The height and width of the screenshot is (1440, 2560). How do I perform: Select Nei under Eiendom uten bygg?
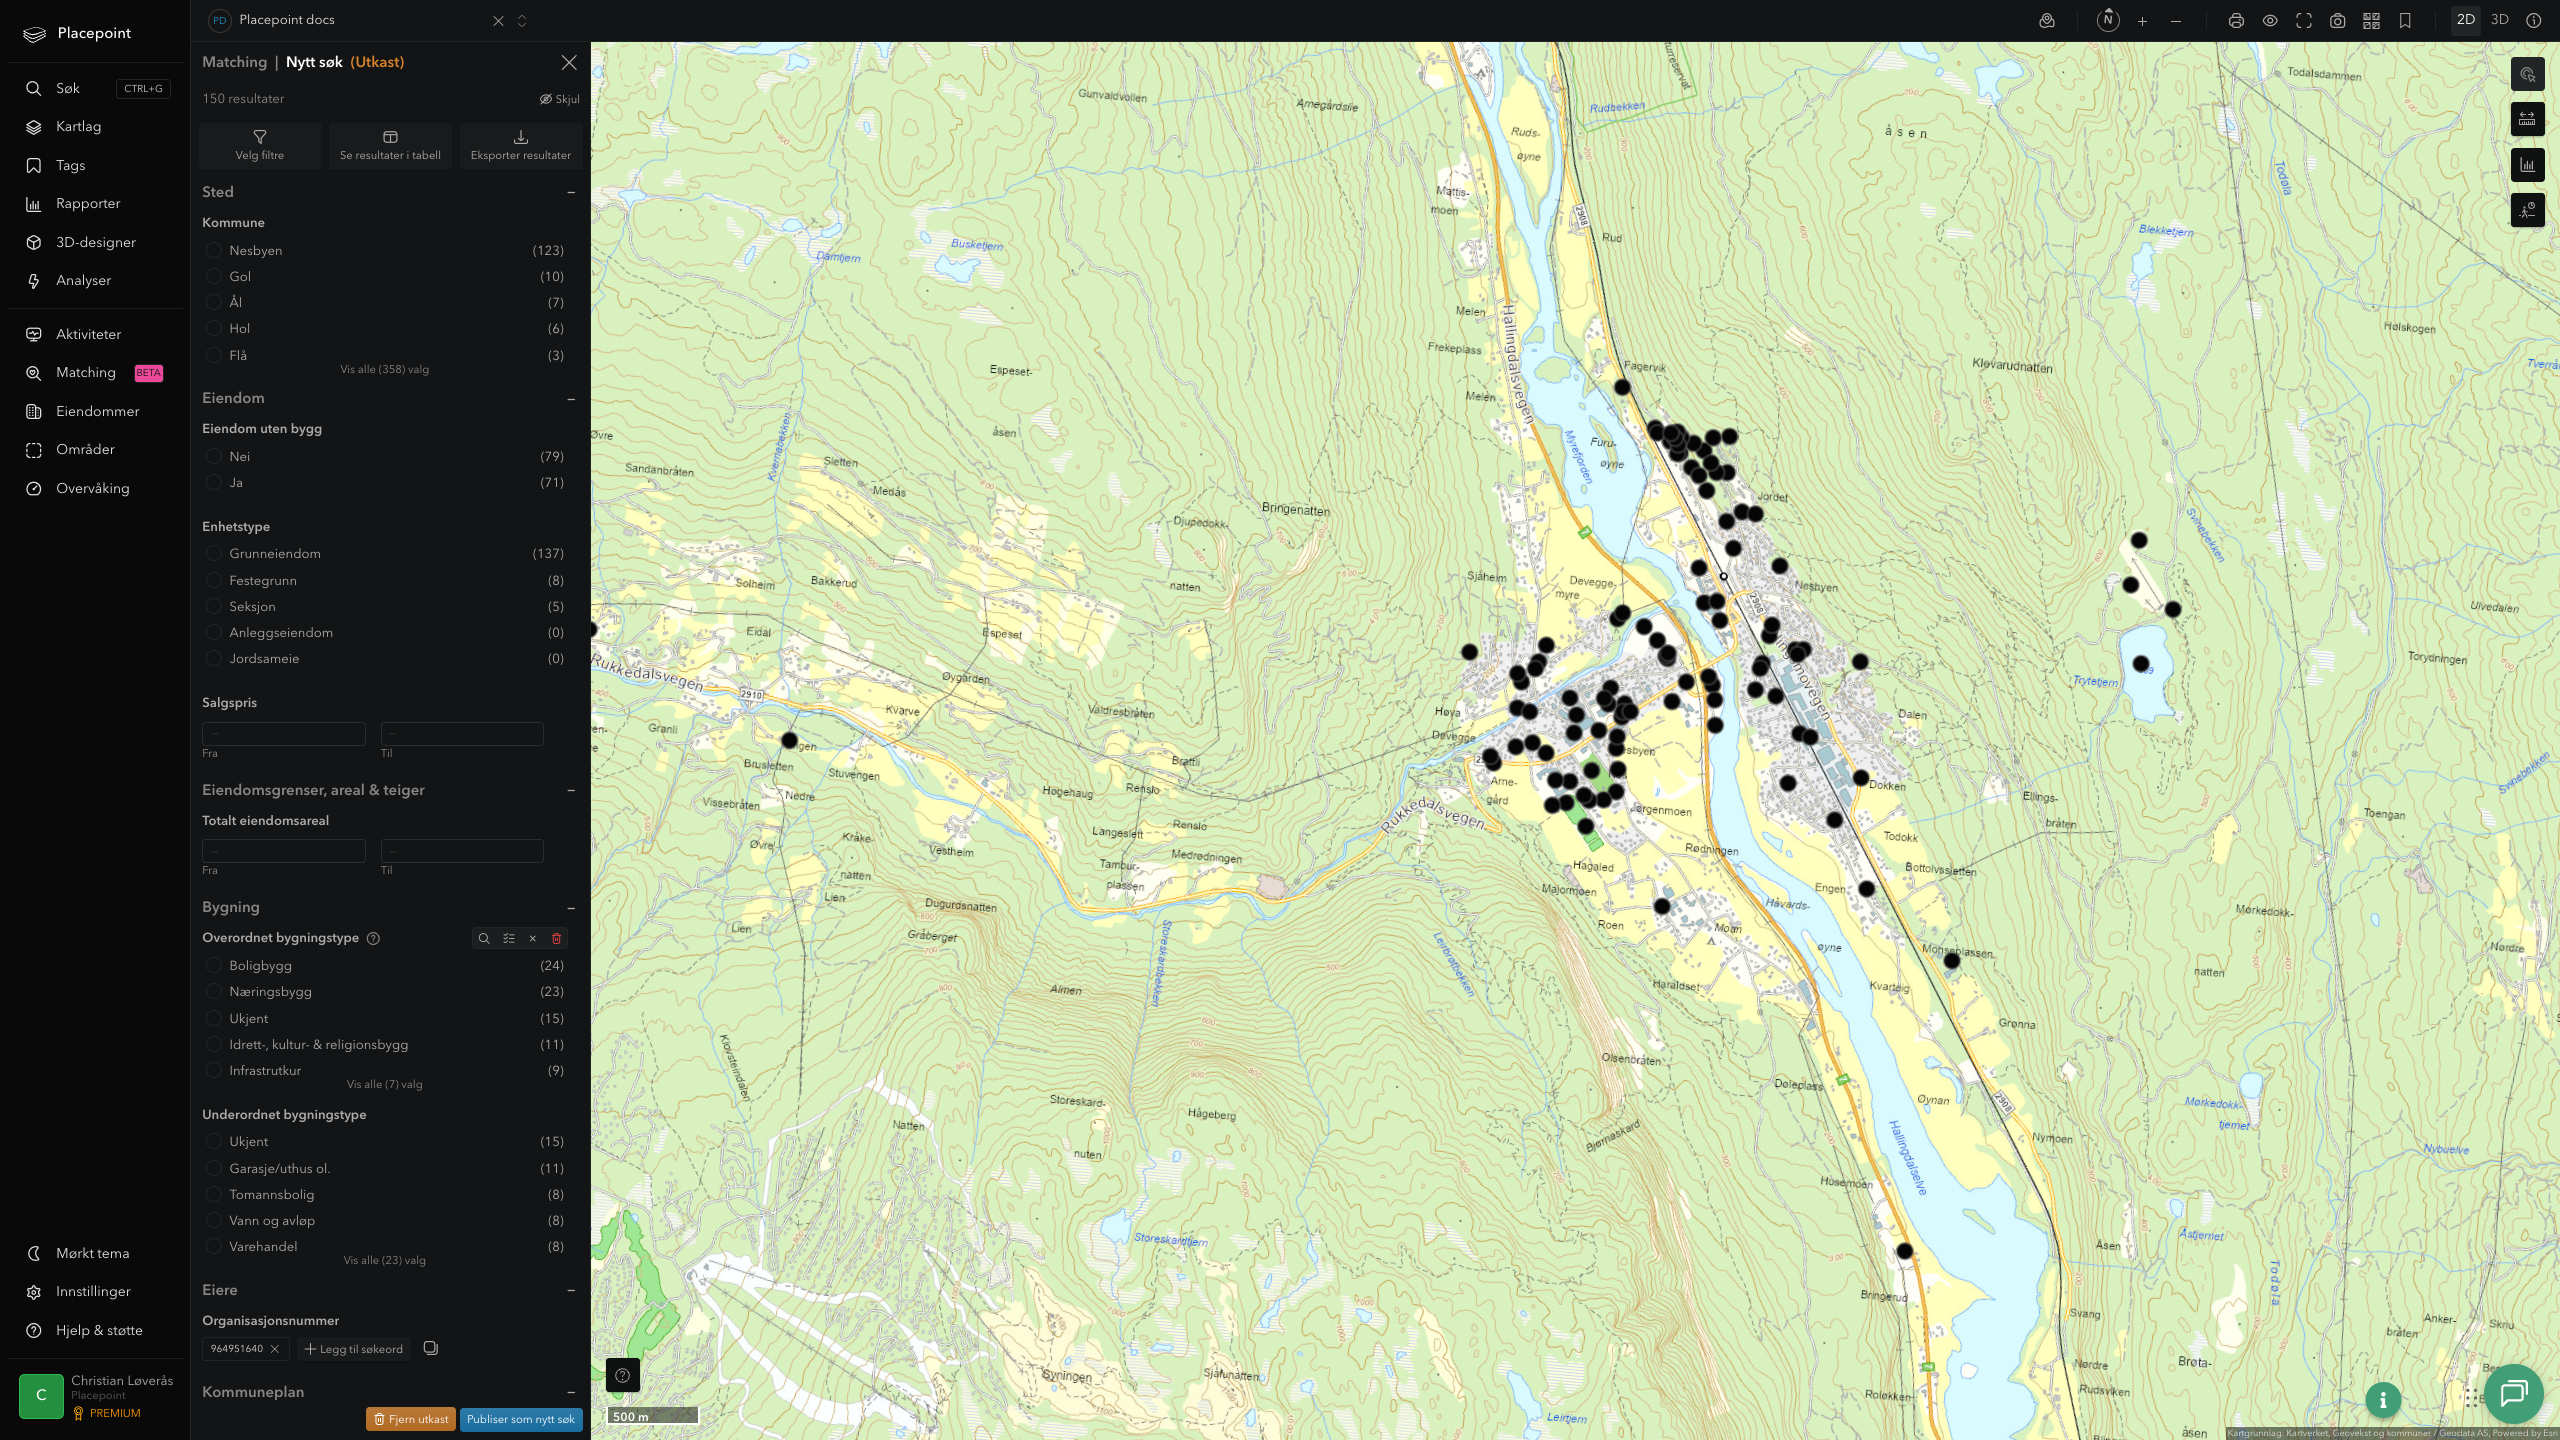(213, 456)
